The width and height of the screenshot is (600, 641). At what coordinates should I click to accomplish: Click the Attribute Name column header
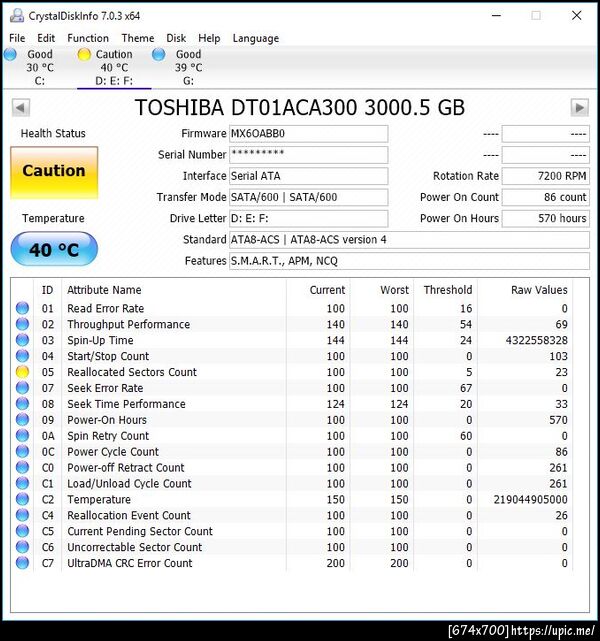coord(174,290)
